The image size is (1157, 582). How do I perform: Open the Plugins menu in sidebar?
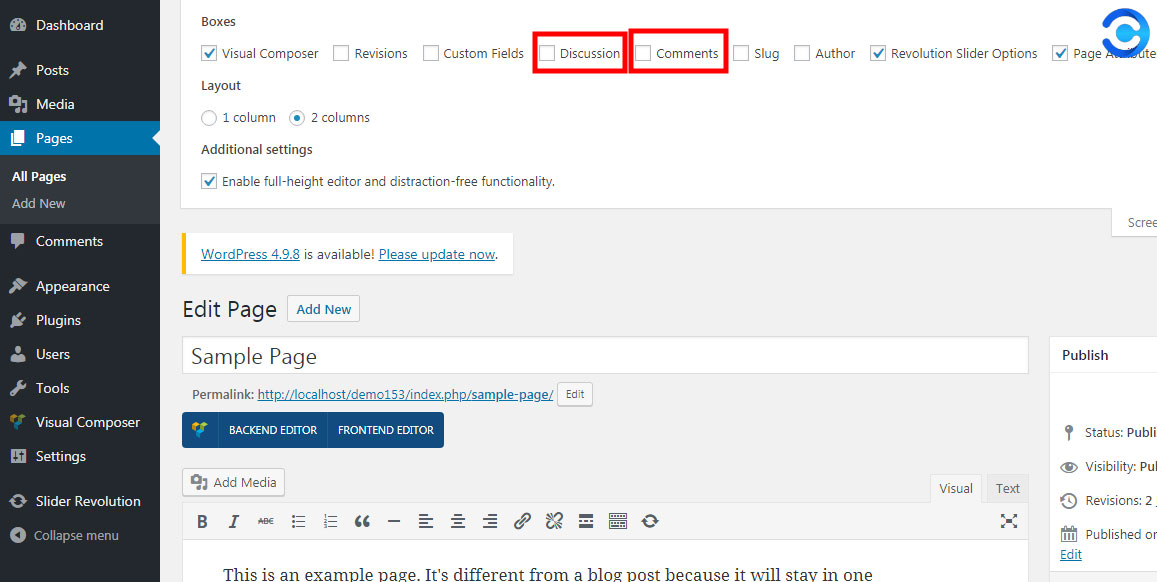pyautogui.click(x=58, y=320)
